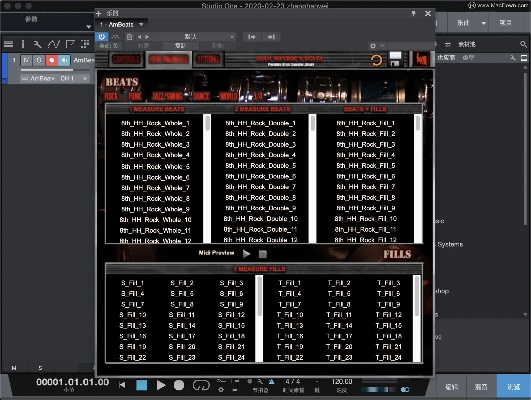Click the floppy disk save icon
The image size is (531, 400).
pos(395,59)
